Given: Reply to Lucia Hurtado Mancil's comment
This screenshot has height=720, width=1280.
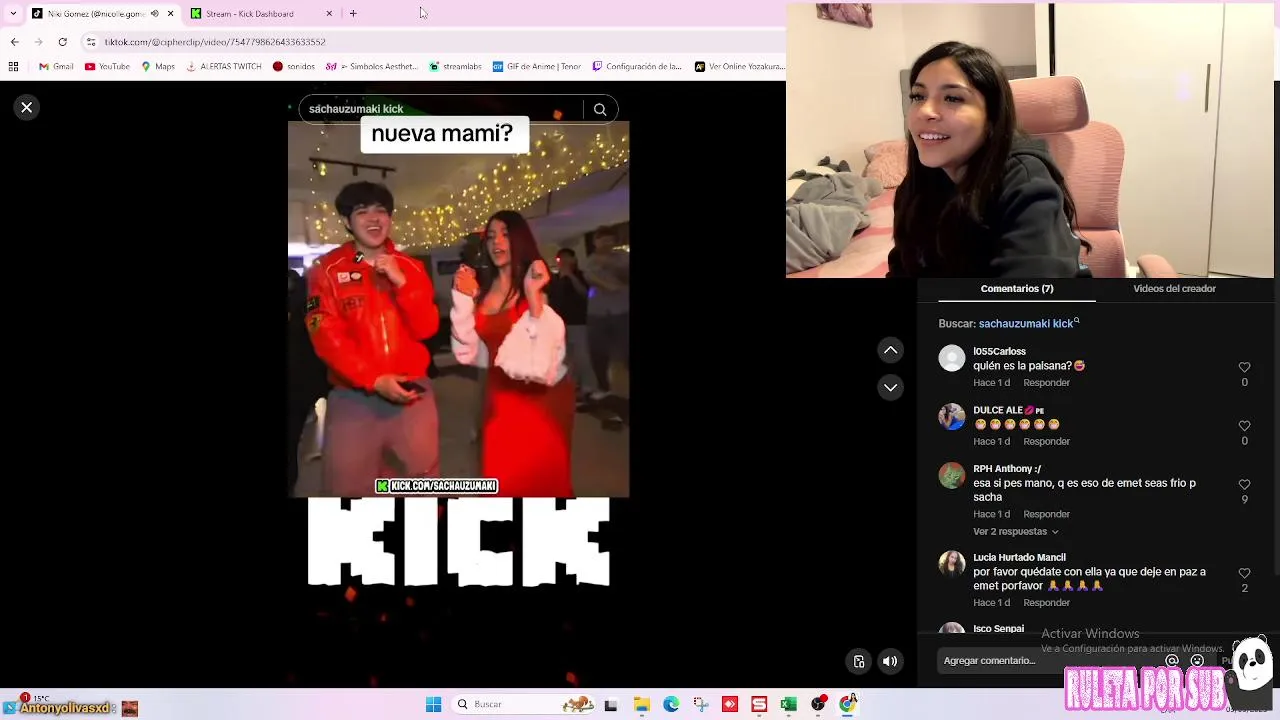Looking at the screenshot, I should click(1046, 603).
